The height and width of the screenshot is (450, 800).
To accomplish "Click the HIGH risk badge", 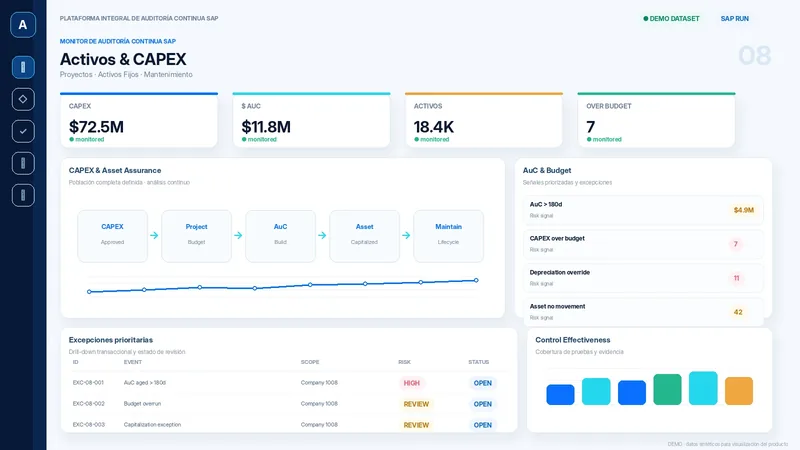I will coord(412,383).
